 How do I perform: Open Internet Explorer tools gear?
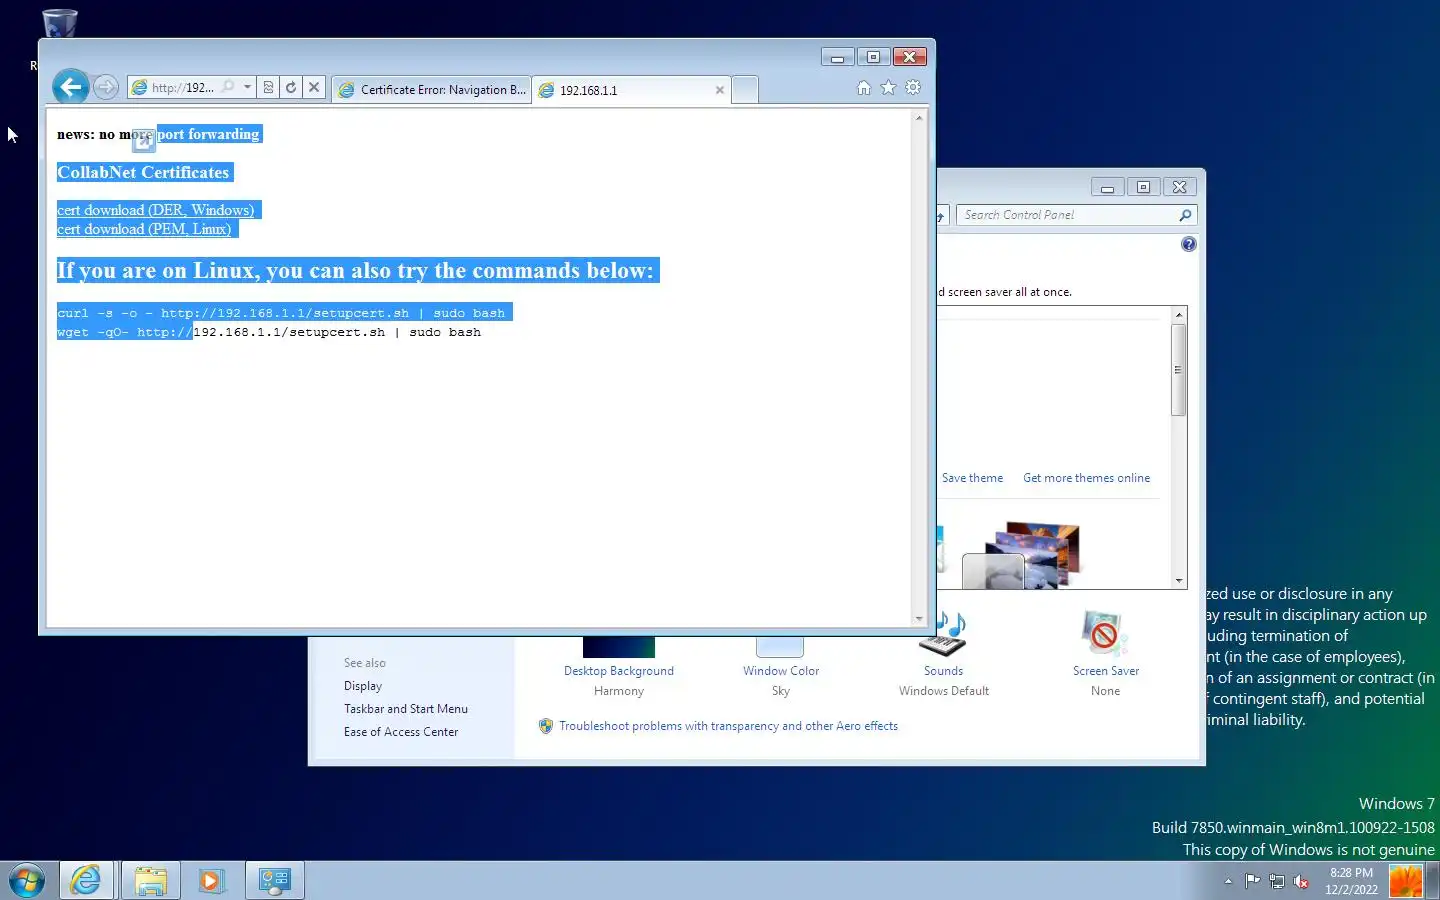pyautogui.click(x=913, y=88)
